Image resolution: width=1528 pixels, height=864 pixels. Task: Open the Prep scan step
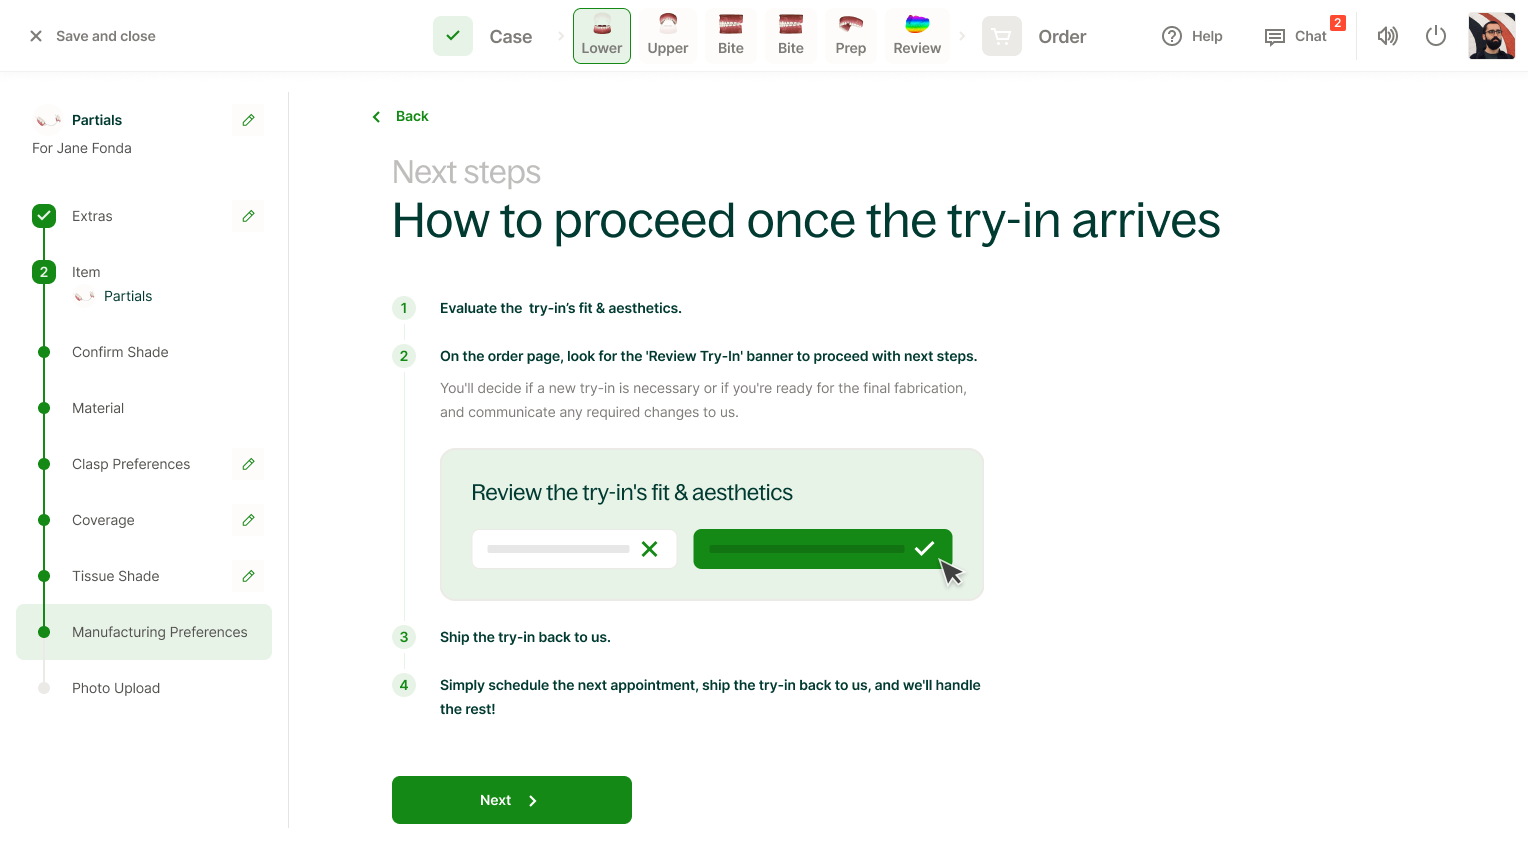point(851,36)
